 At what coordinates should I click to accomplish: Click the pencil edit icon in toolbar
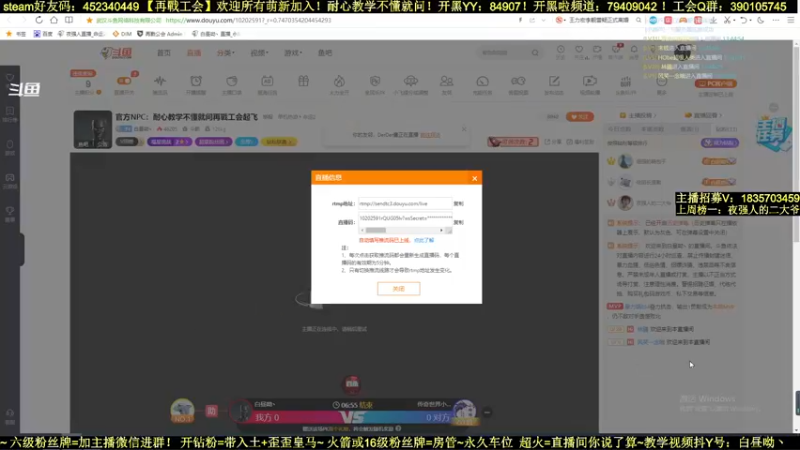coord(554,81)
